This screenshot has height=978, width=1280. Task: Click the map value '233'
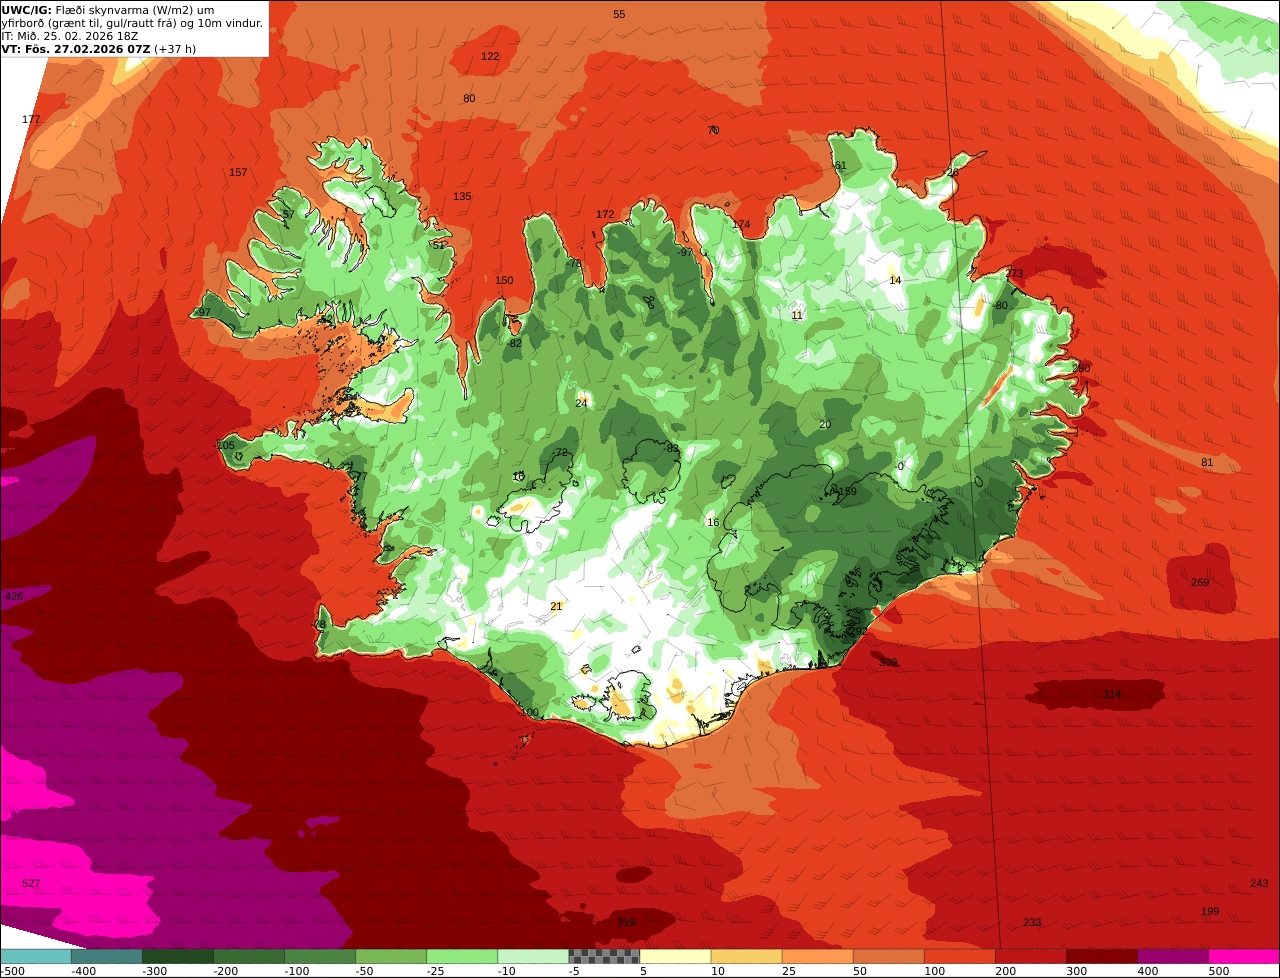point(1032,922)
